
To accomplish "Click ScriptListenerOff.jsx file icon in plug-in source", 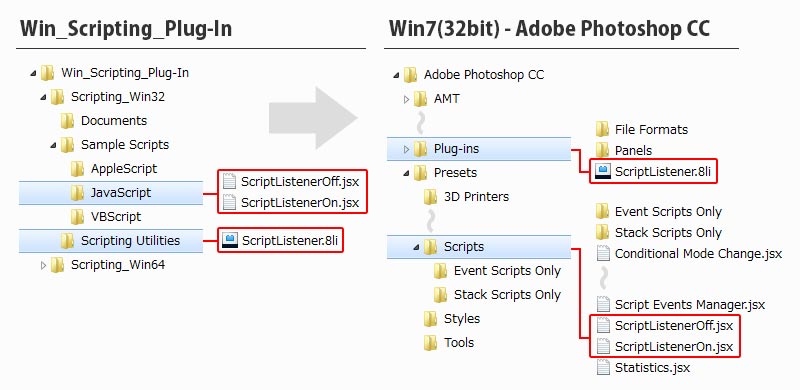I will 230,181.
